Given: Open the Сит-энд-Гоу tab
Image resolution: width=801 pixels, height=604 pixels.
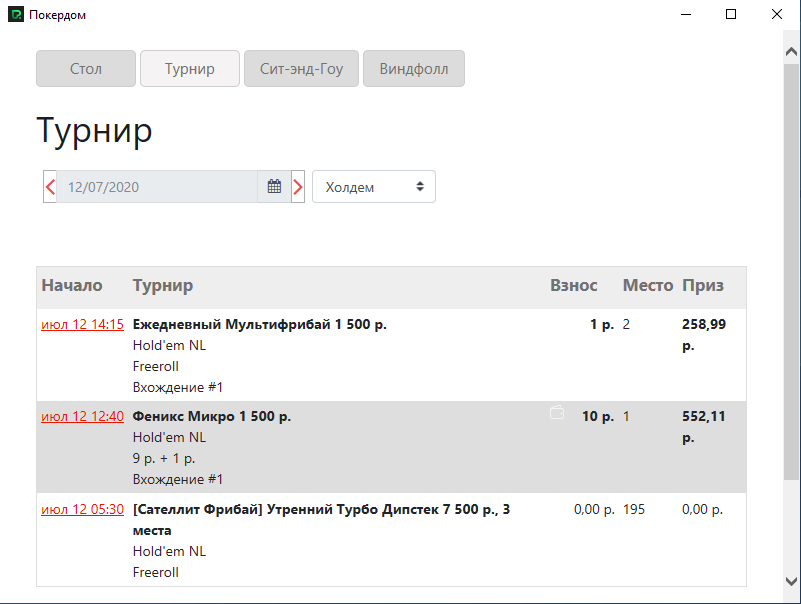Looking at the screenshot, I should pos(301,68).
